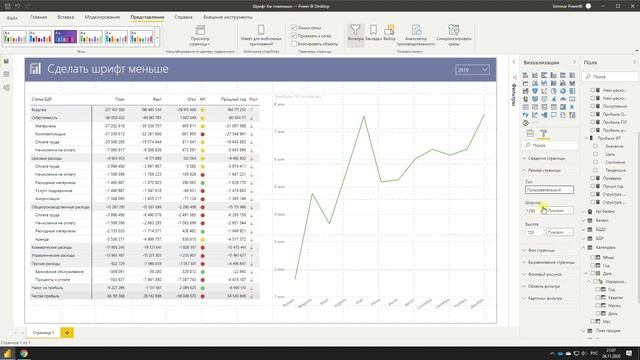Screen dimensions: 640x360
Task: Expand the themes gallery arrow
Action: (157, 38)
